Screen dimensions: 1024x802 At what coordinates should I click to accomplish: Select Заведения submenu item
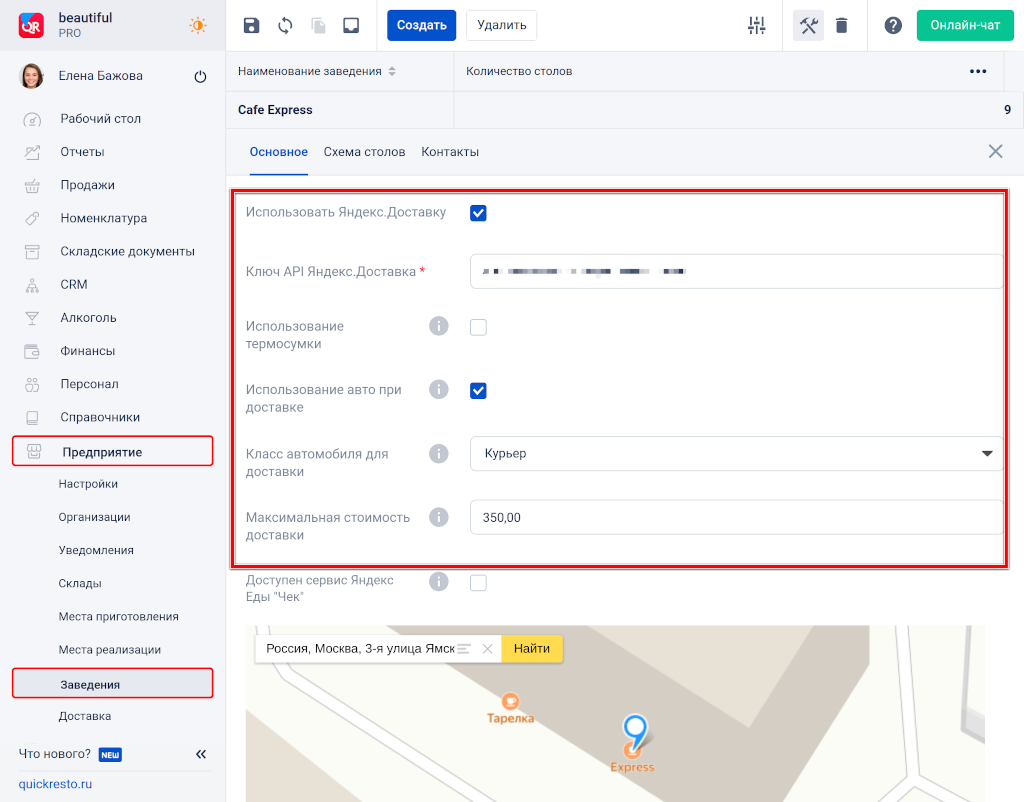(112, 684)
